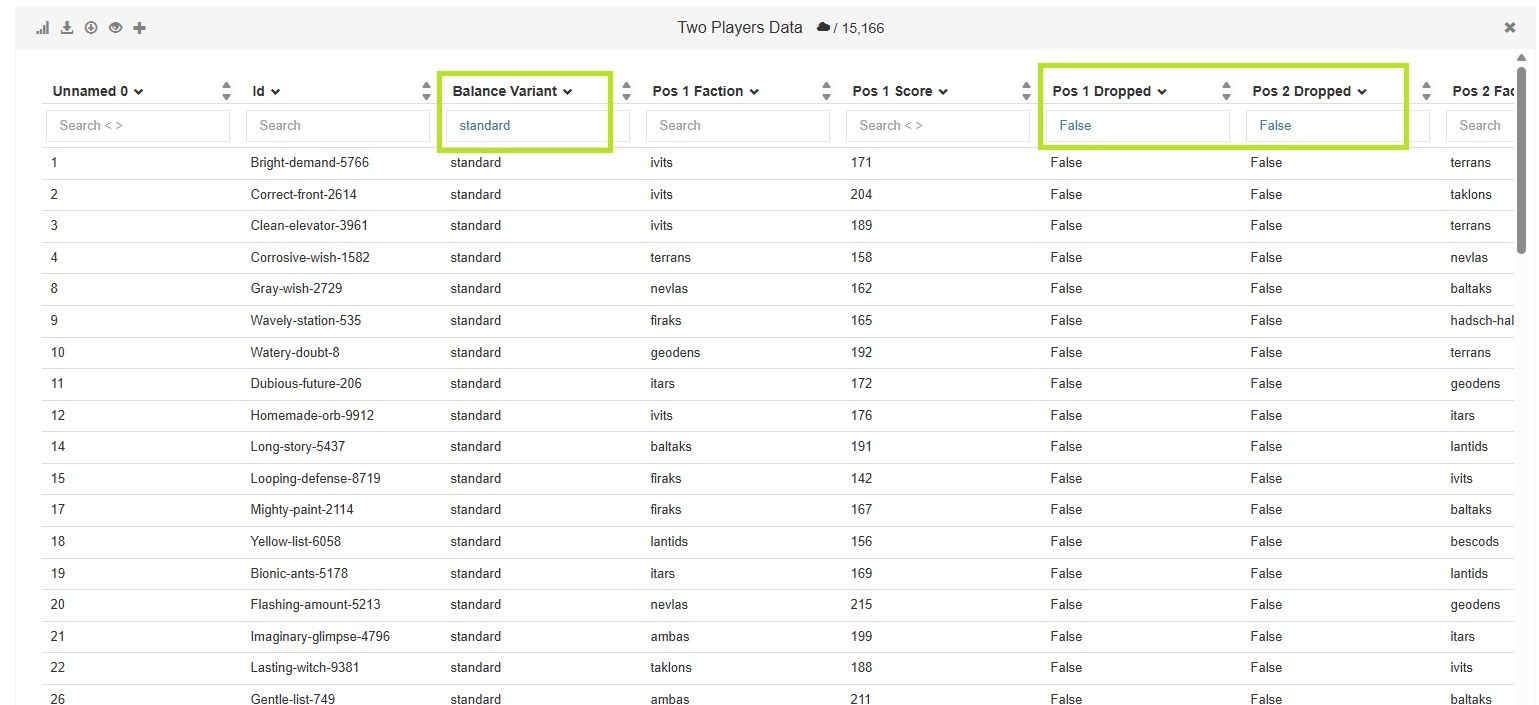Click the score value 204
This screenshot has height=705, width=1539.
(861, 194)
